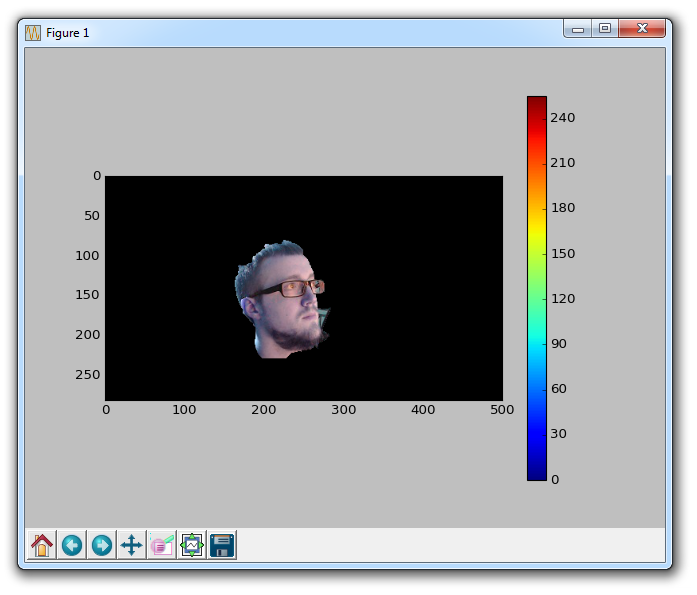Click the red top of the colorbar
697x595 pixels.
click(x=537, y=106)
